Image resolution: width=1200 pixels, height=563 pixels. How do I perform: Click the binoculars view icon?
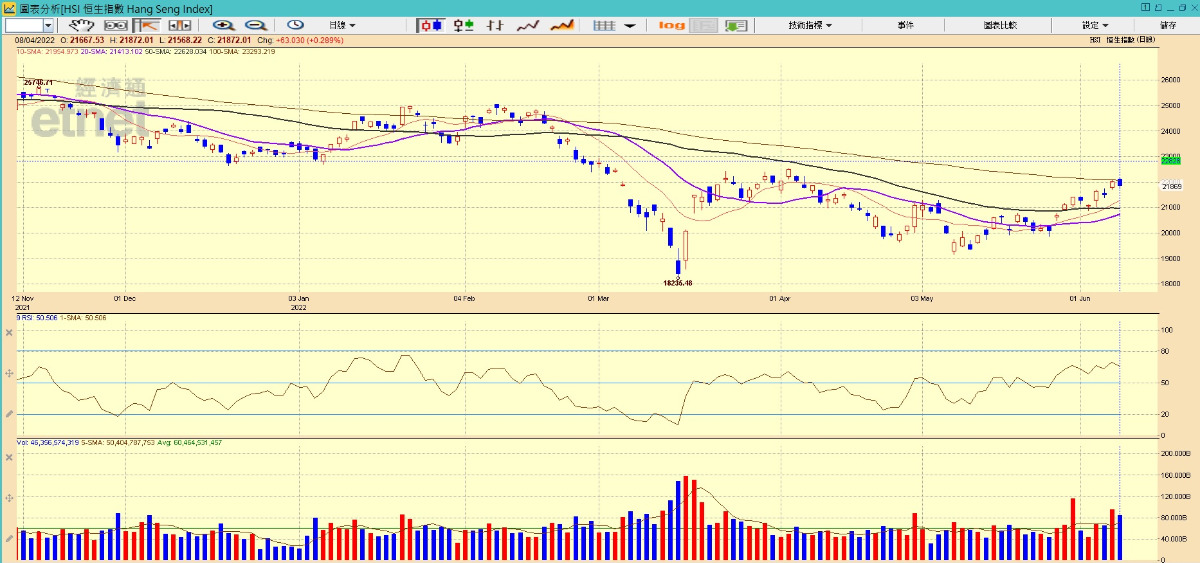116,24
